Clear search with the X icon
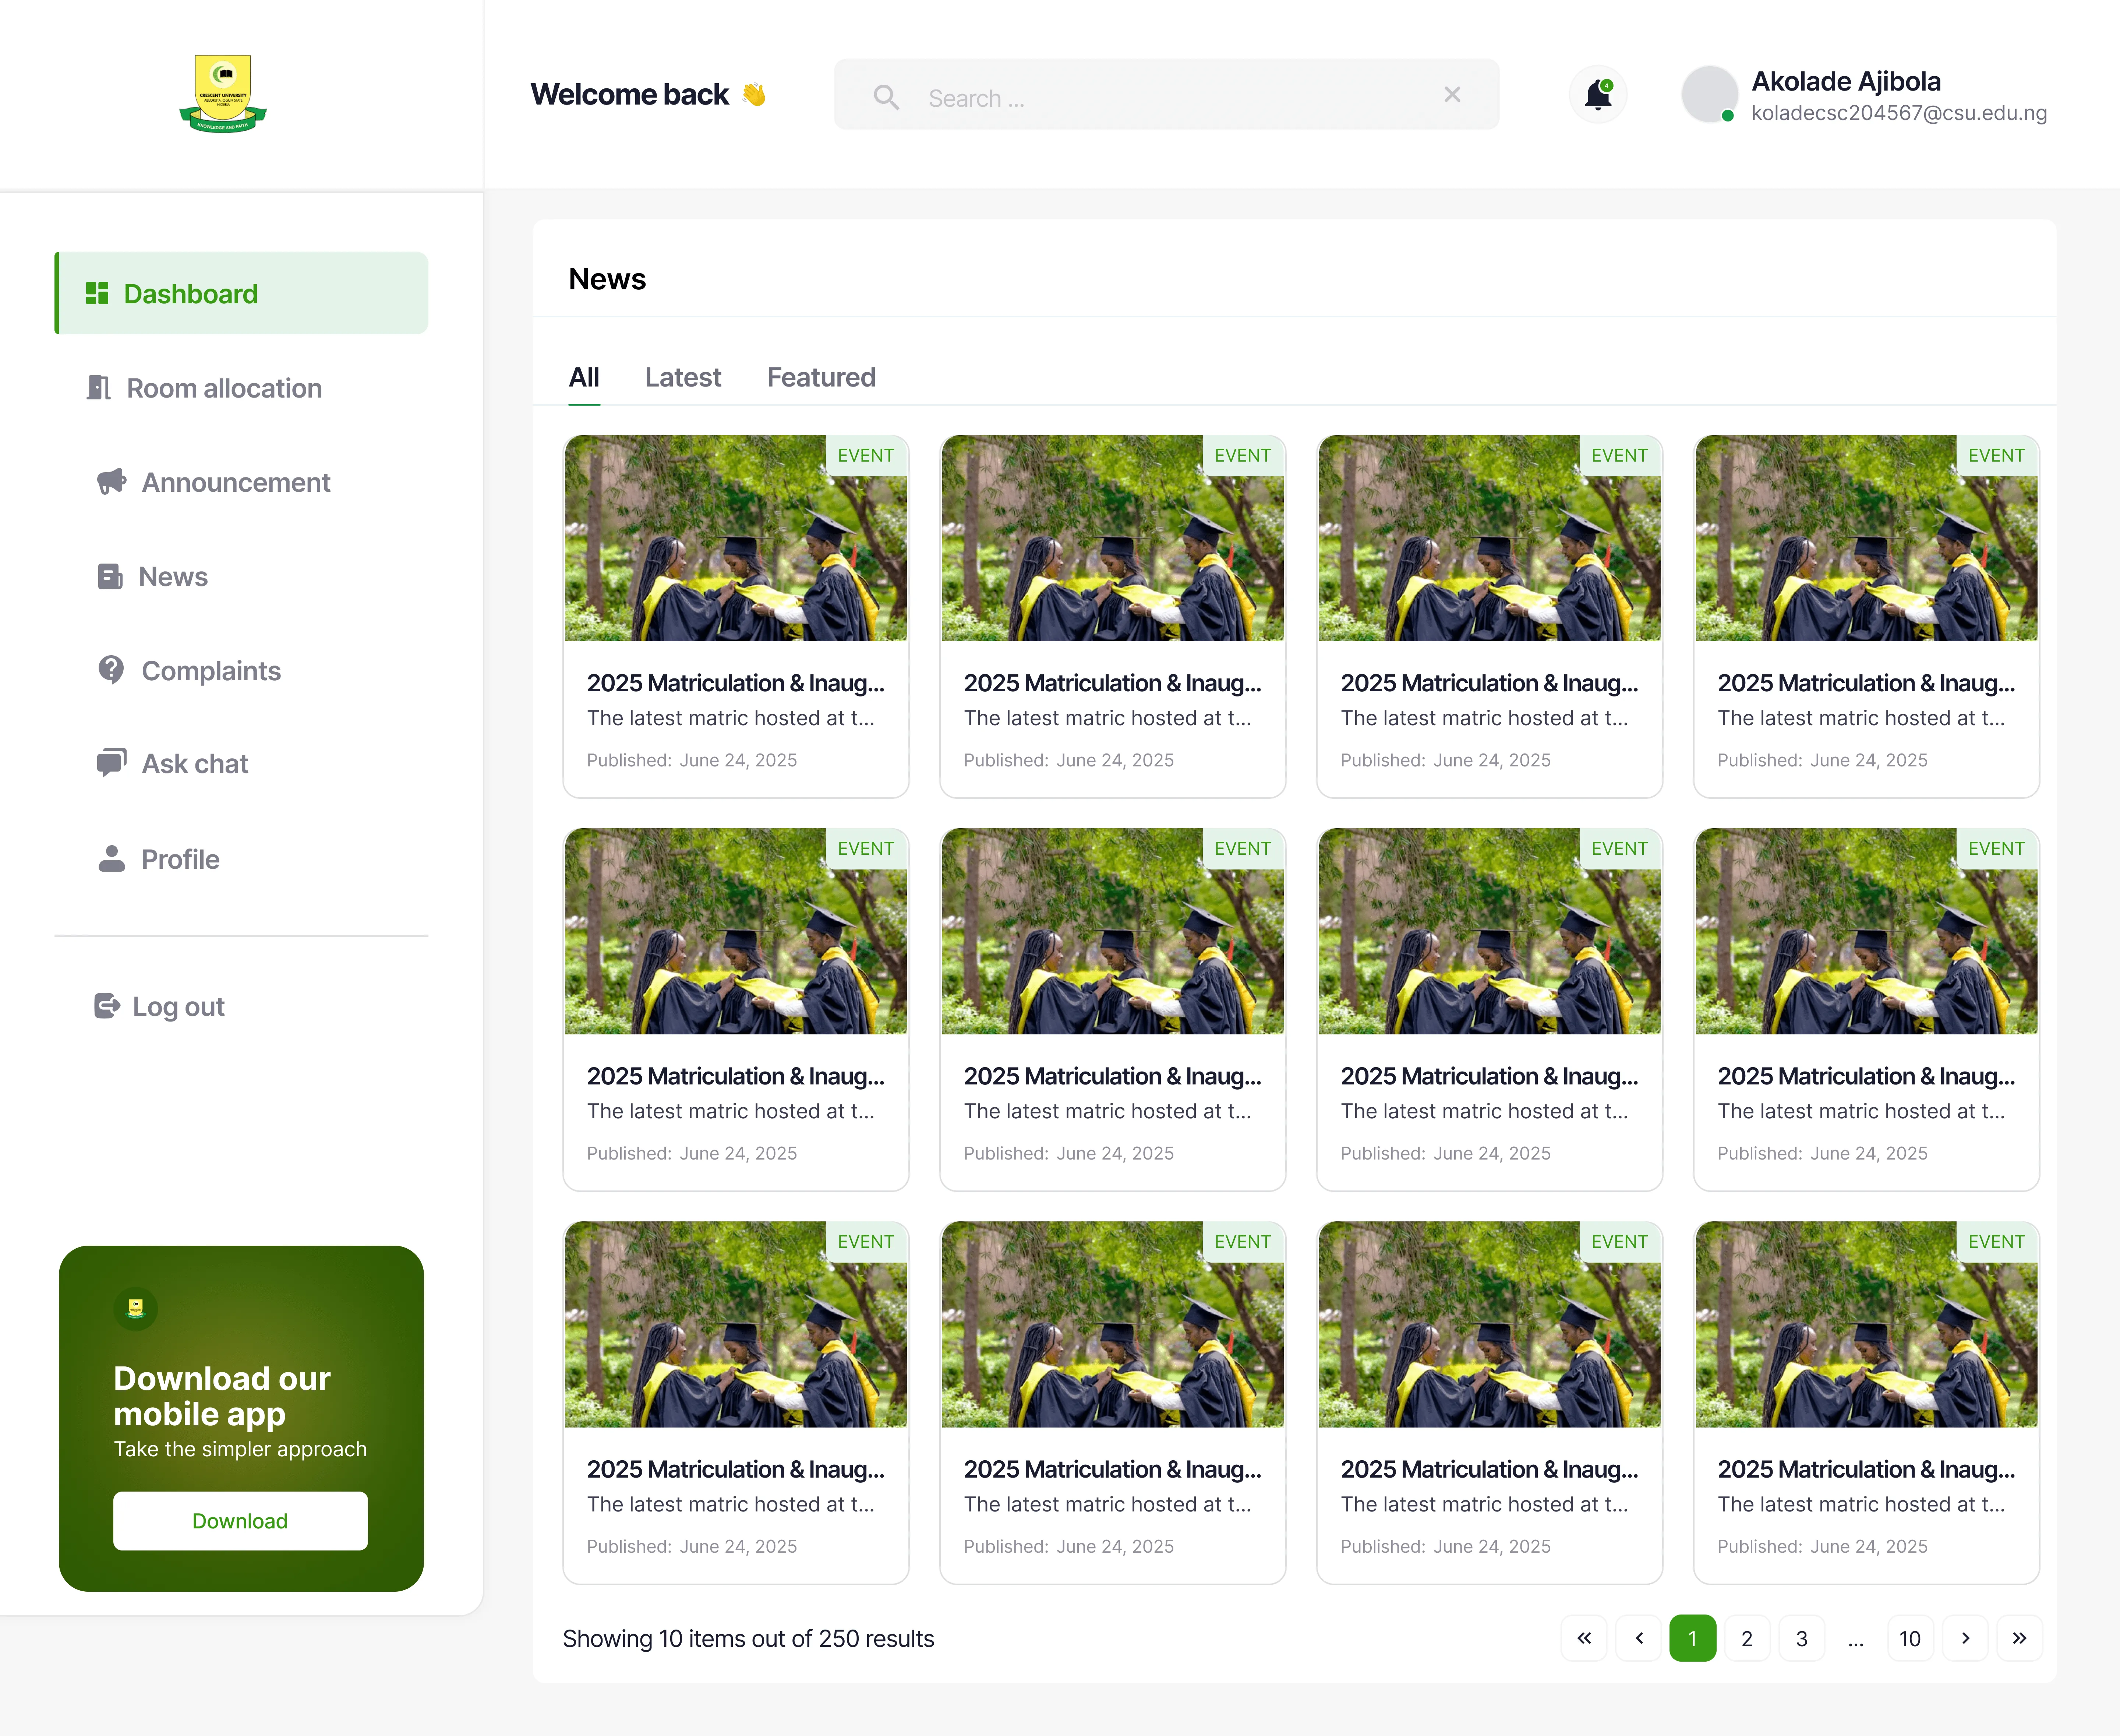The width and height of the screenshot is (2120, 1736). click(1452, 95)
